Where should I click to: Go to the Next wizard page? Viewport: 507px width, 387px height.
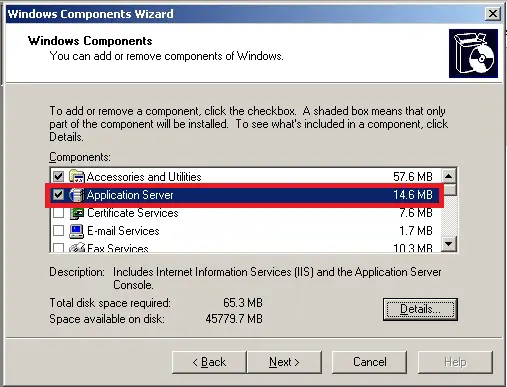point(284,362)
